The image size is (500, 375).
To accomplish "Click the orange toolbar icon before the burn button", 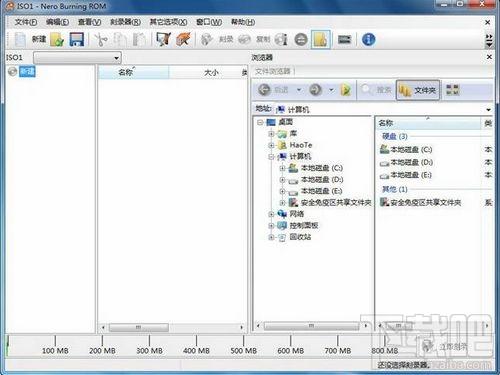I will [183, 39].
